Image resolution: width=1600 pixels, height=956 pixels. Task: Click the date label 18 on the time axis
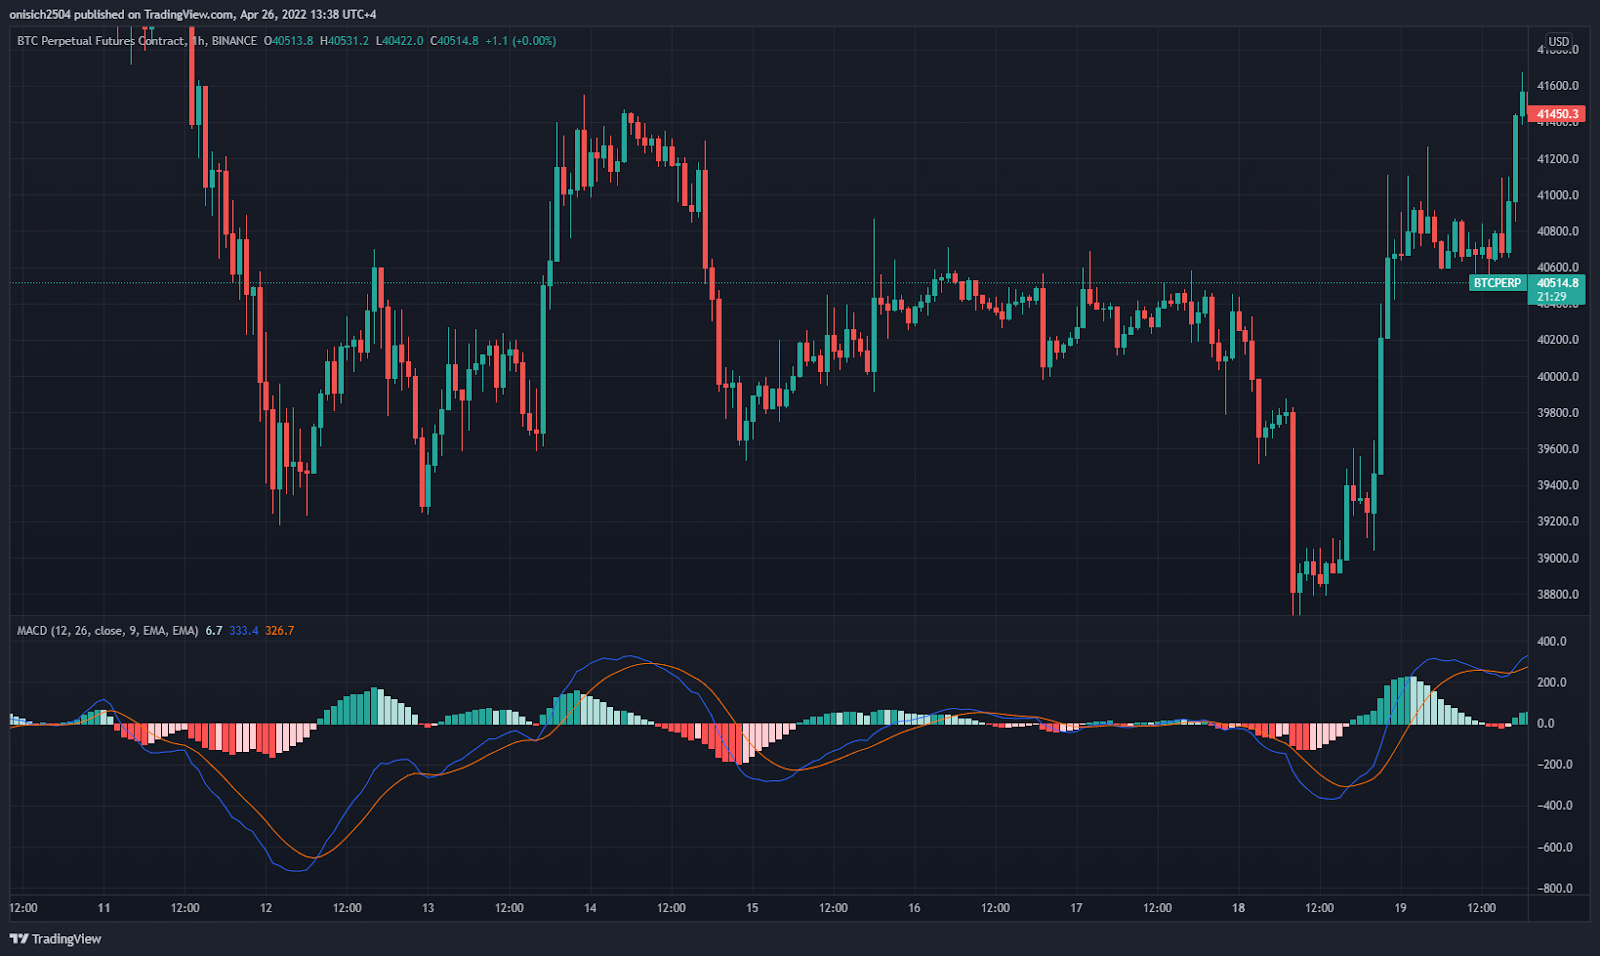(x=1238, y=908)
